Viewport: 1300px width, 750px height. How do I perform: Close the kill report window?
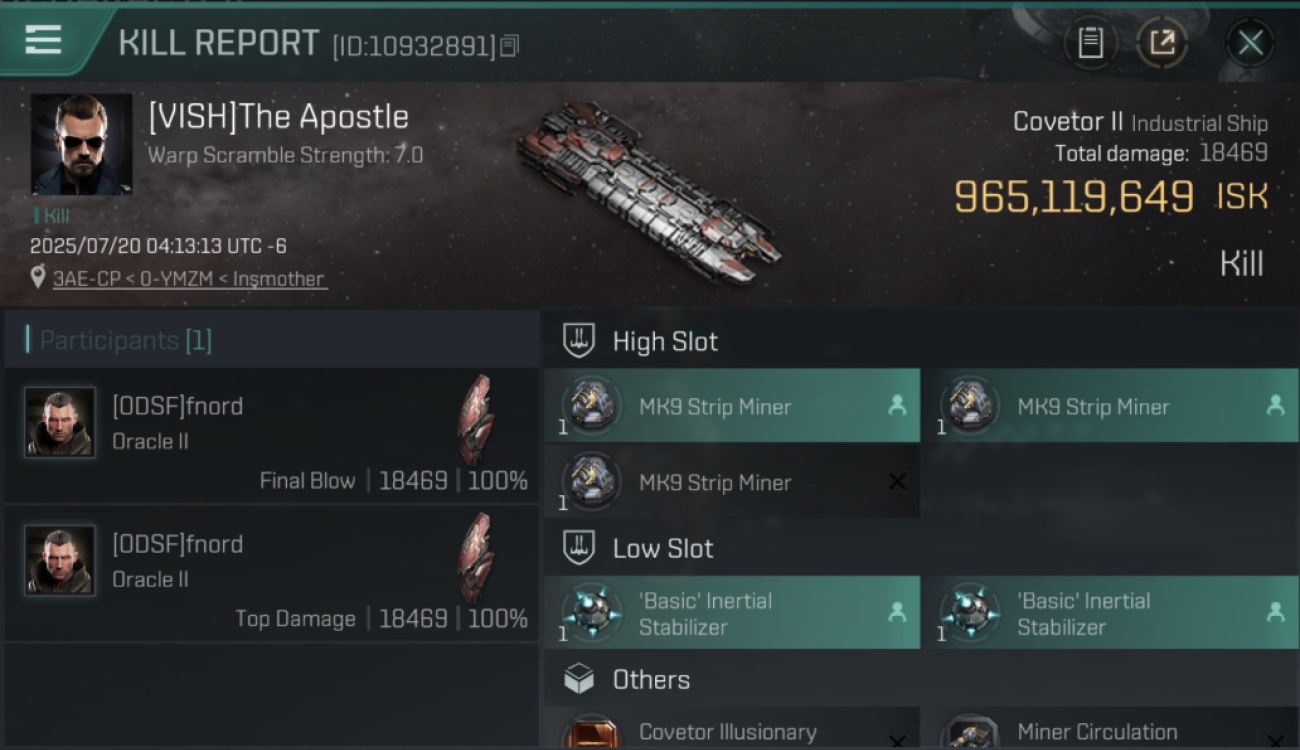coord(1250,43)
